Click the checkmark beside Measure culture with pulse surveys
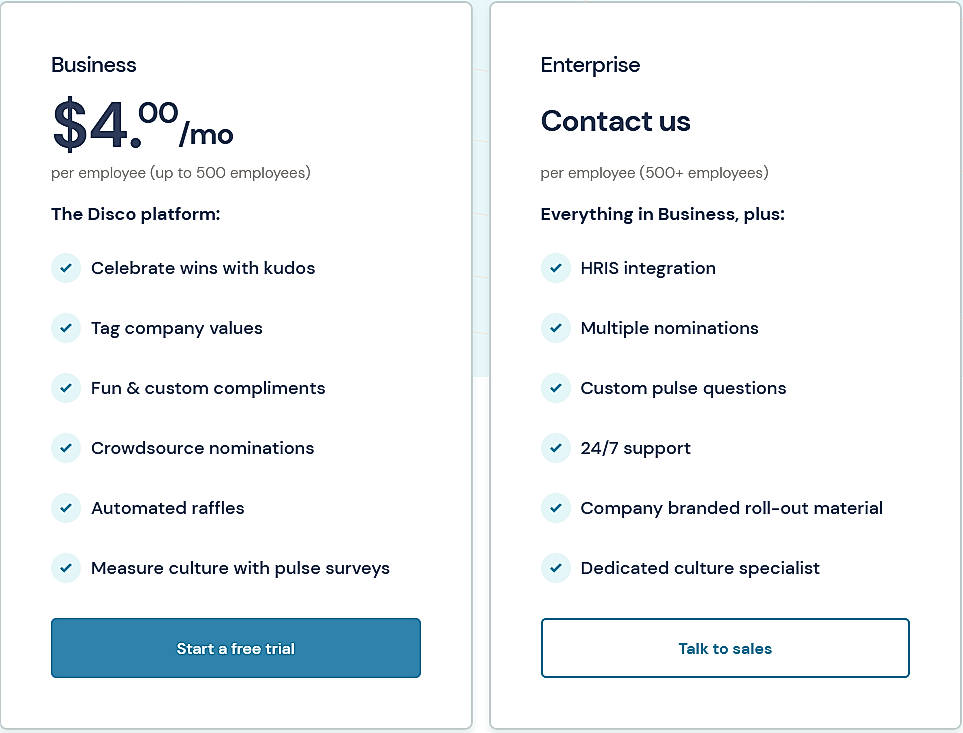The width and height of the screenshot is (963, 733). tap(66, 568)
